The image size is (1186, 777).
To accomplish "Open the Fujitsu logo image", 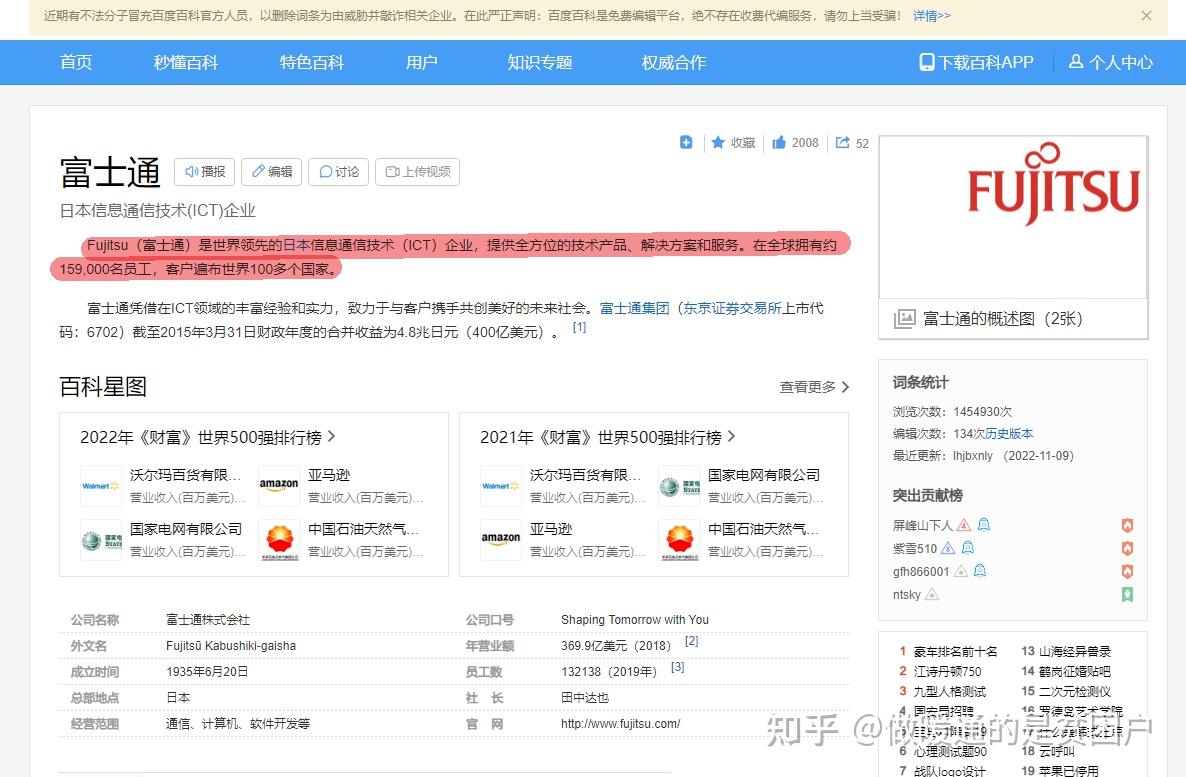I will [x=1014, y=217].
